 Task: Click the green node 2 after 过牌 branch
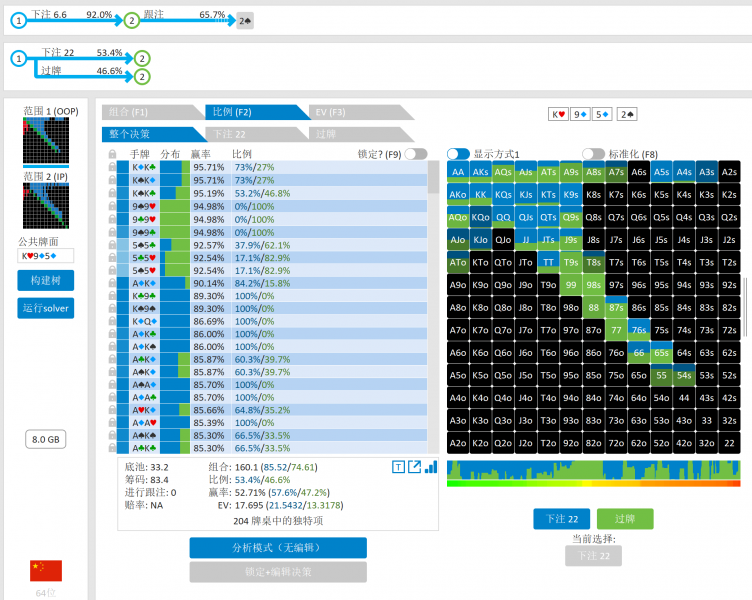[142, 76]
